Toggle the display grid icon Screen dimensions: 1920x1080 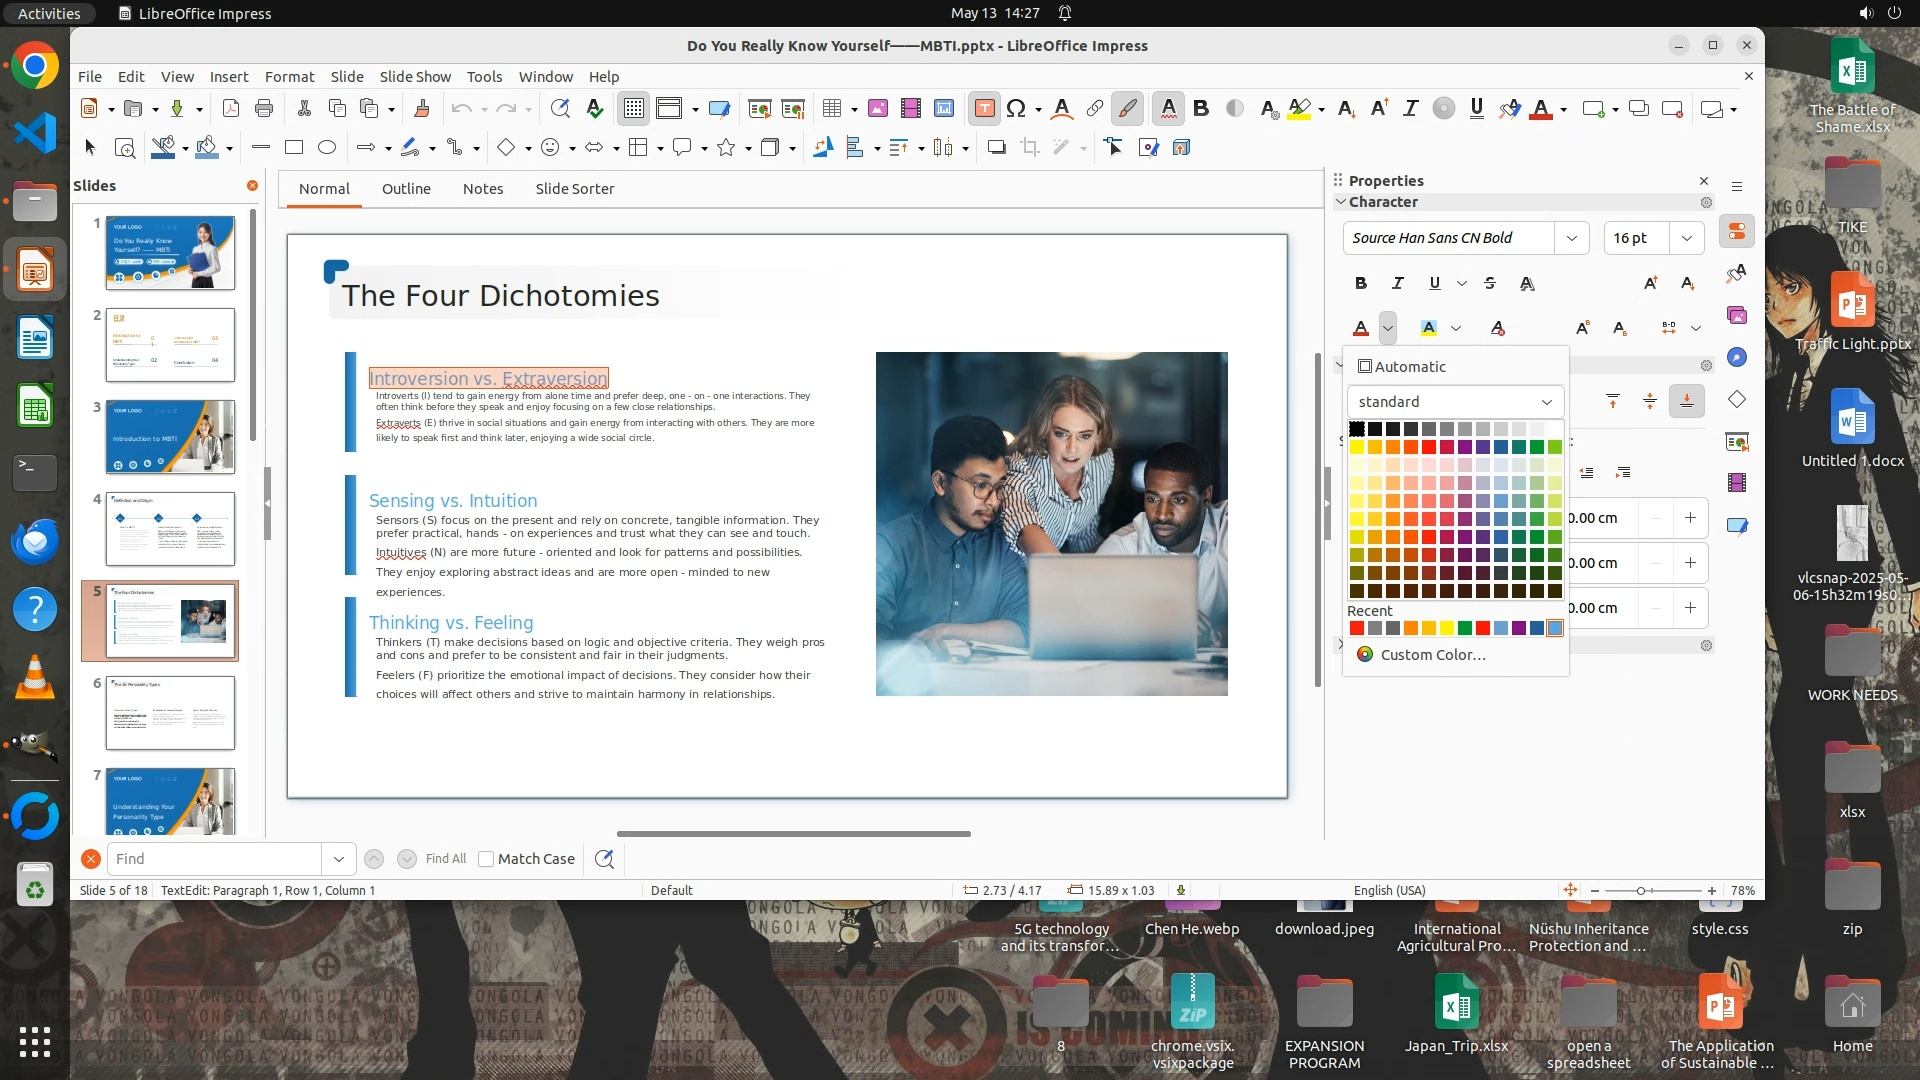(x=634, y=108)
